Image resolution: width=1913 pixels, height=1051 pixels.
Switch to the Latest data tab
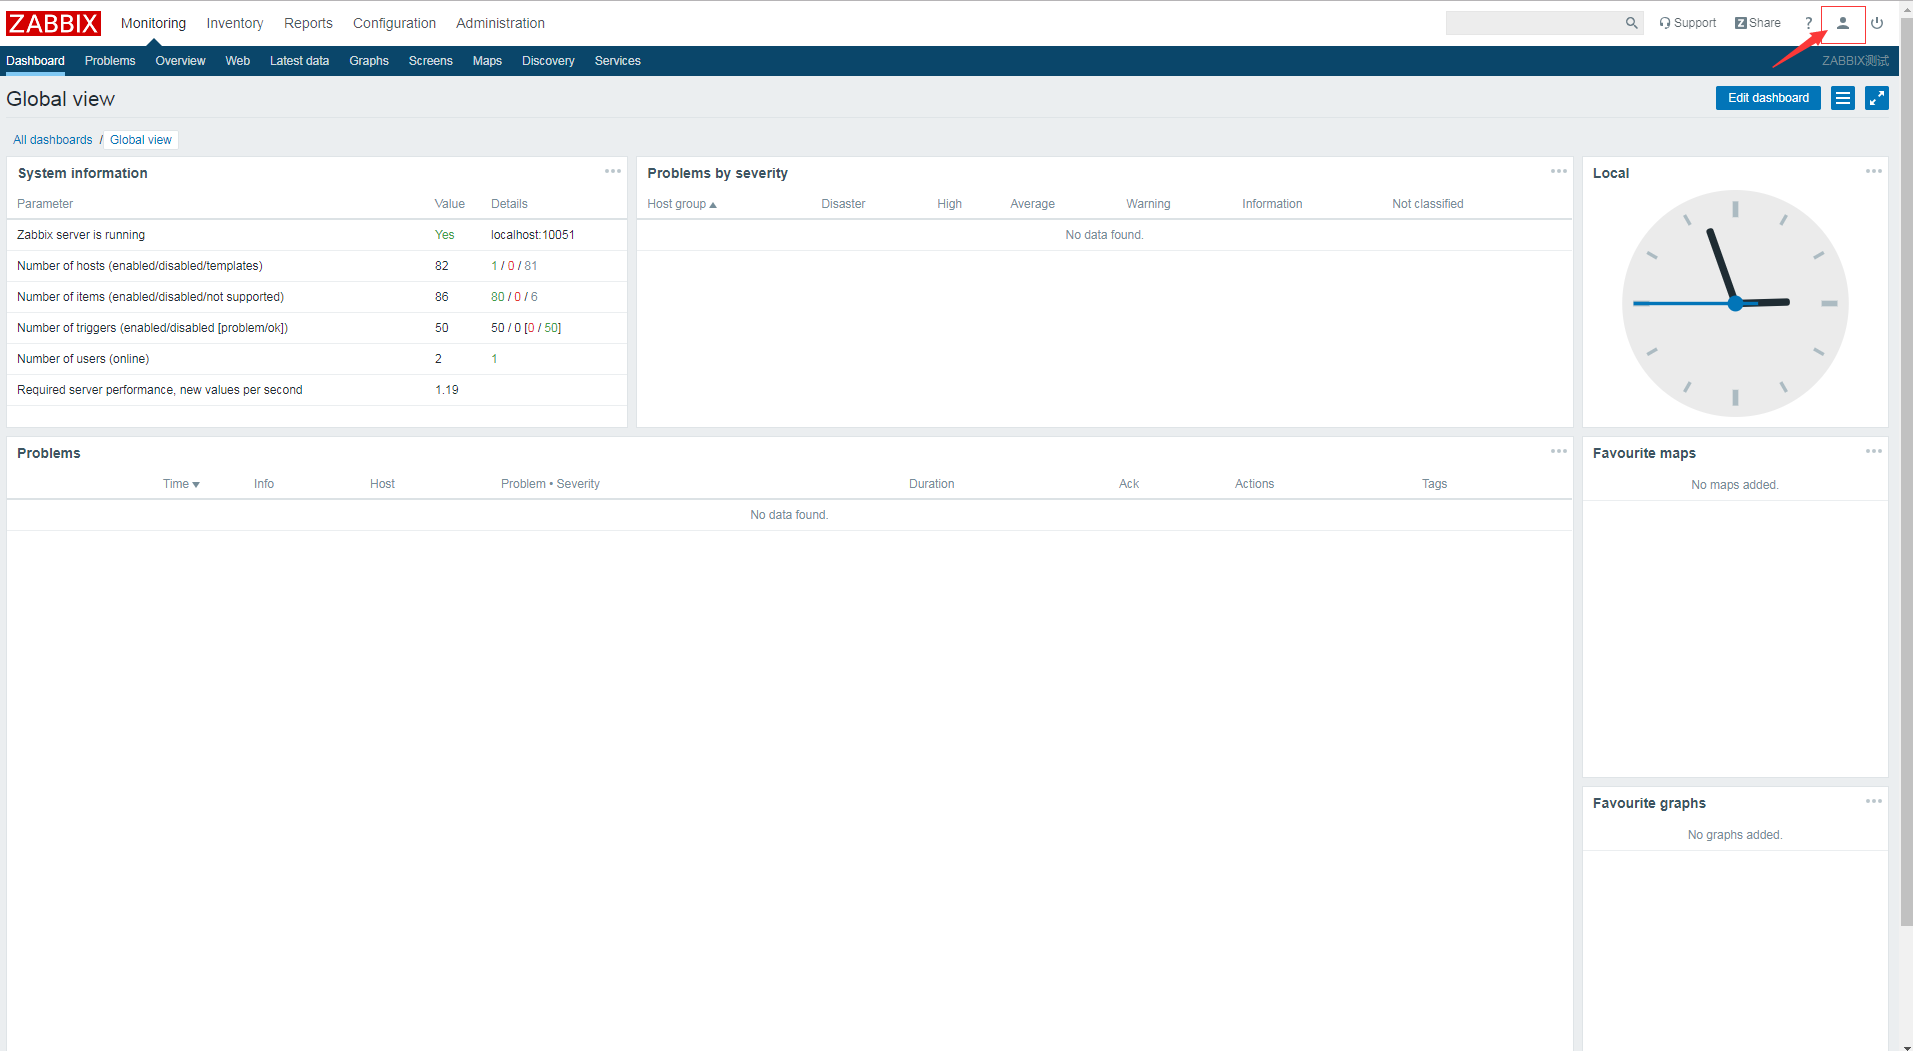pyautogui.click(x=299, y=61)
